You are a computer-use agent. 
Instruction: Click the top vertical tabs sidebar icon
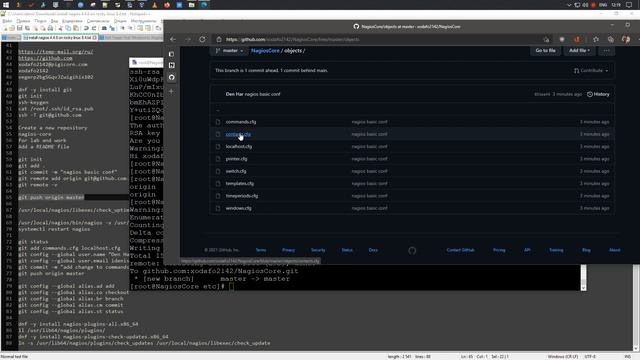click(x=171, y=54)
